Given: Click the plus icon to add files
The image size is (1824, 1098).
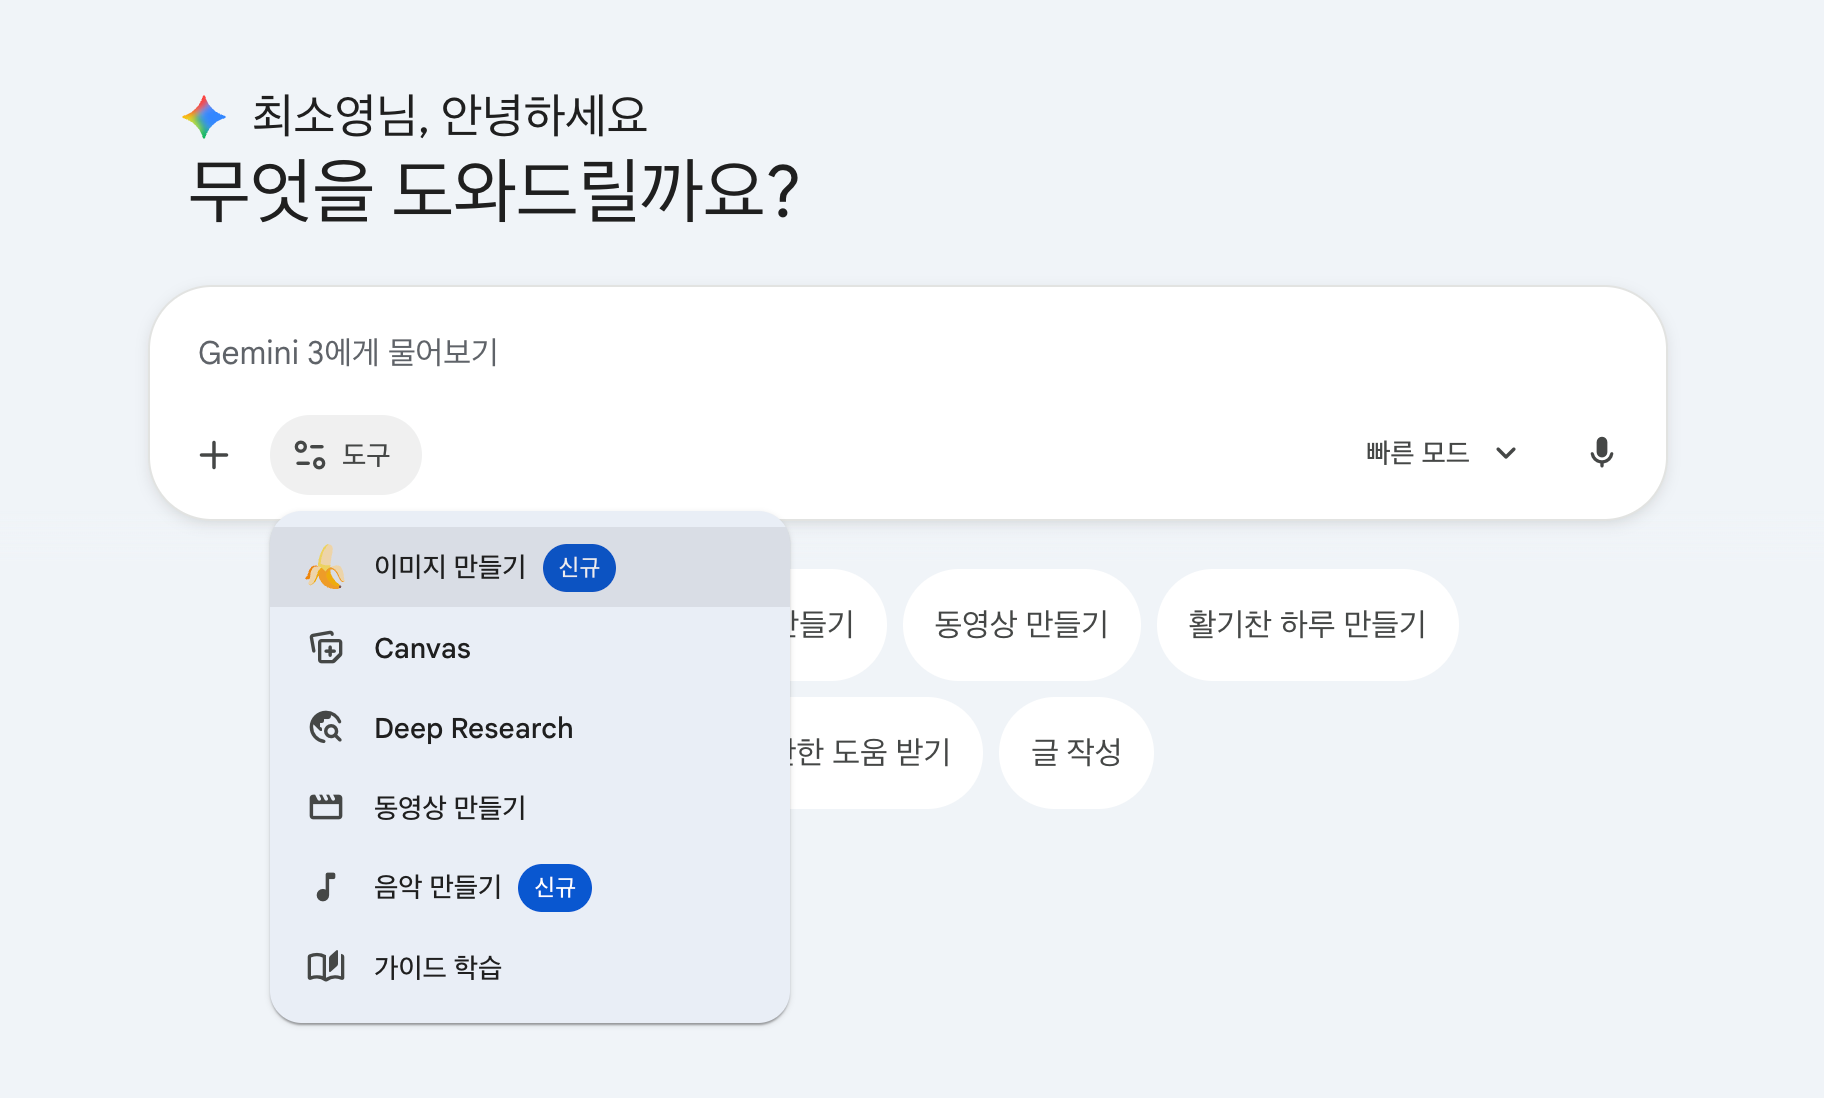Looking at the screenshot, I should pyautogui.click(x=214, y=455).
